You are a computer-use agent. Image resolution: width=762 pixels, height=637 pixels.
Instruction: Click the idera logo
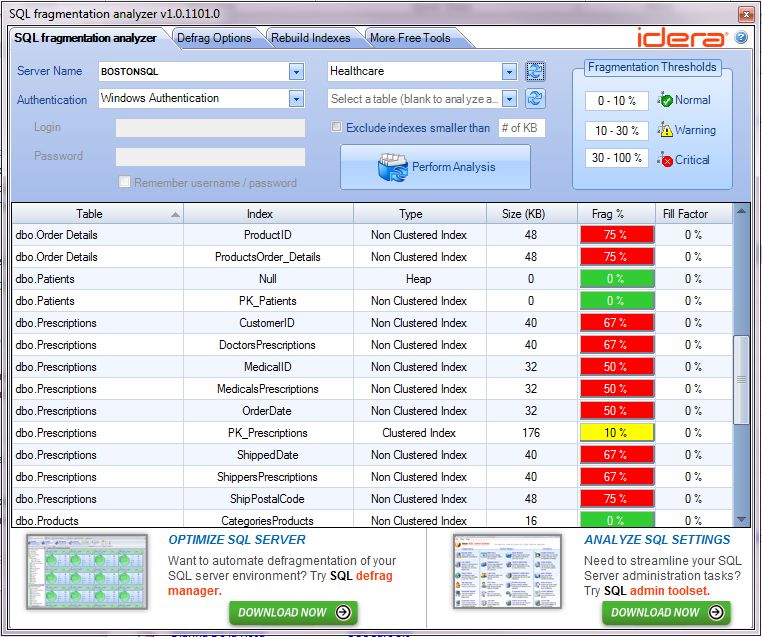(x=682, y=37)
